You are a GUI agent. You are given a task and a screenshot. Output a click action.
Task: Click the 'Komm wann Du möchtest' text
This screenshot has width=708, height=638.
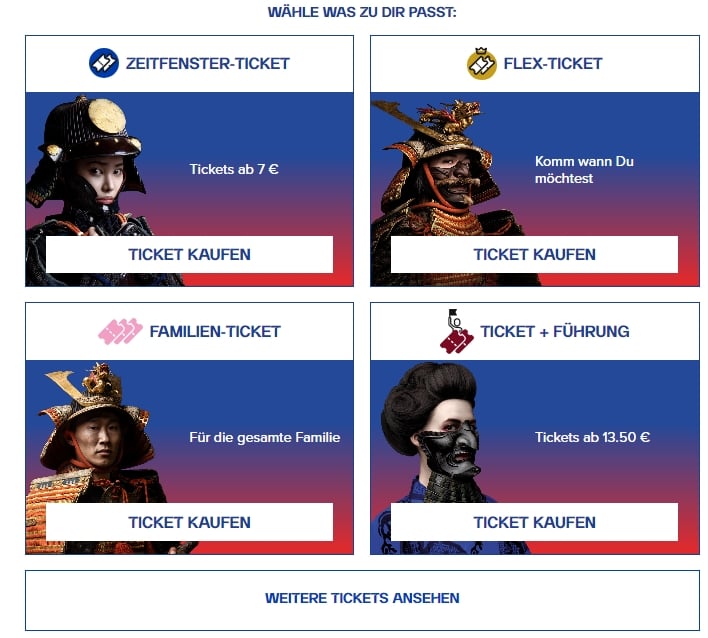584,170
